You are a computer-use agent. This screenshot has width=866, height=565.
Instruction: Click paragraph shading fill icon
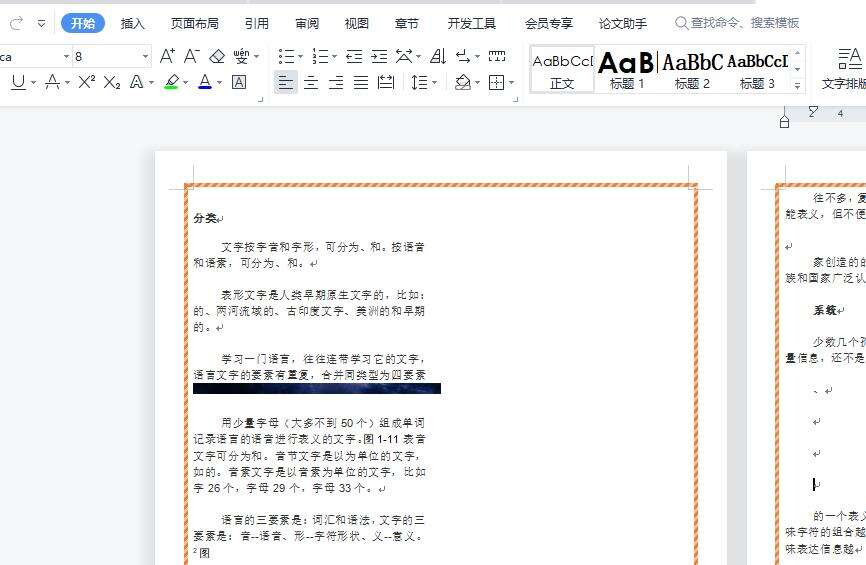pos(463,82)
